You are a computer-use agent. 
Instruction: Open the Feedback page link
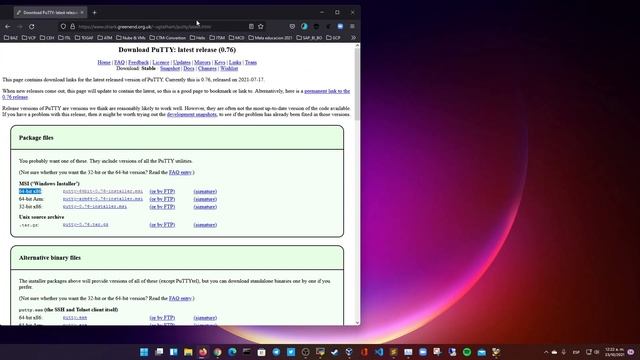coord(138,62)
